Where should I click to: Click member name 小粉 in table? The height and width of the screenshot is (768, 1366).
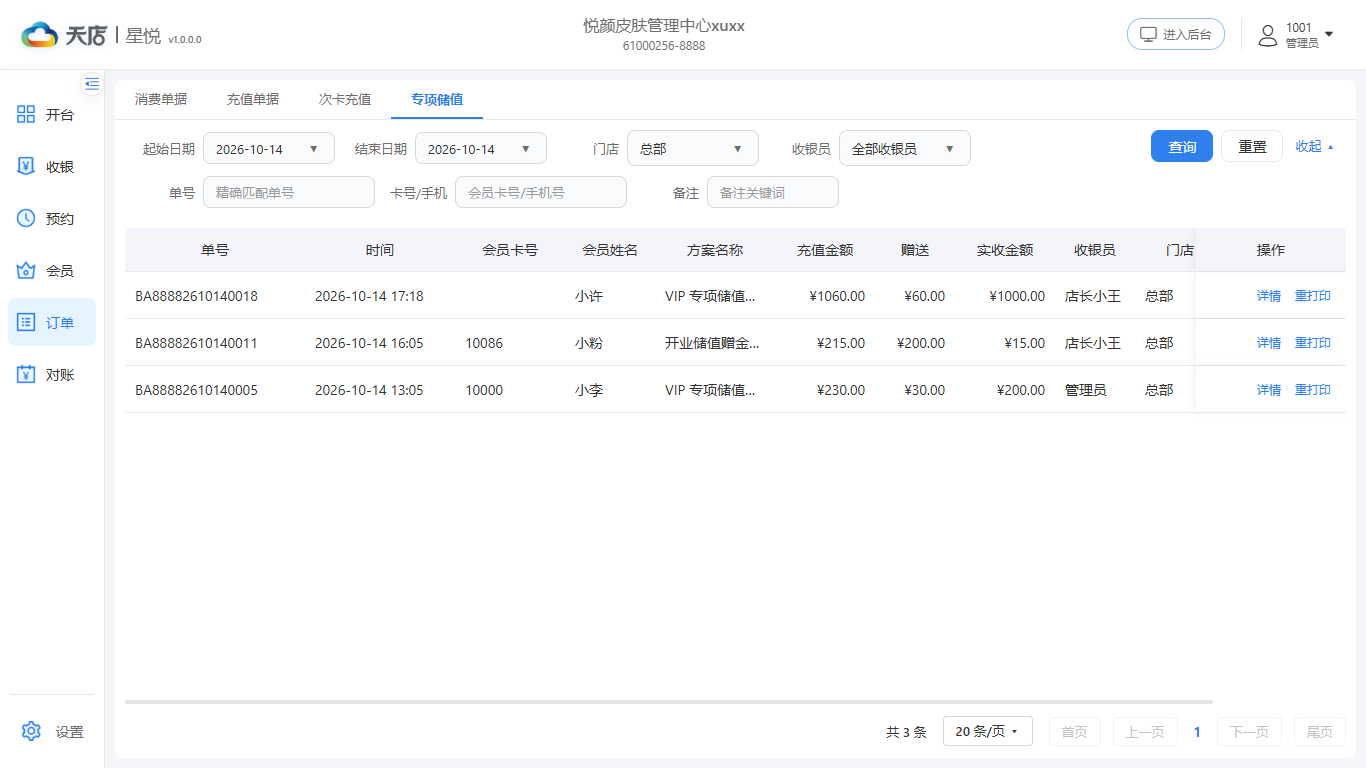[x=589, y=343]
